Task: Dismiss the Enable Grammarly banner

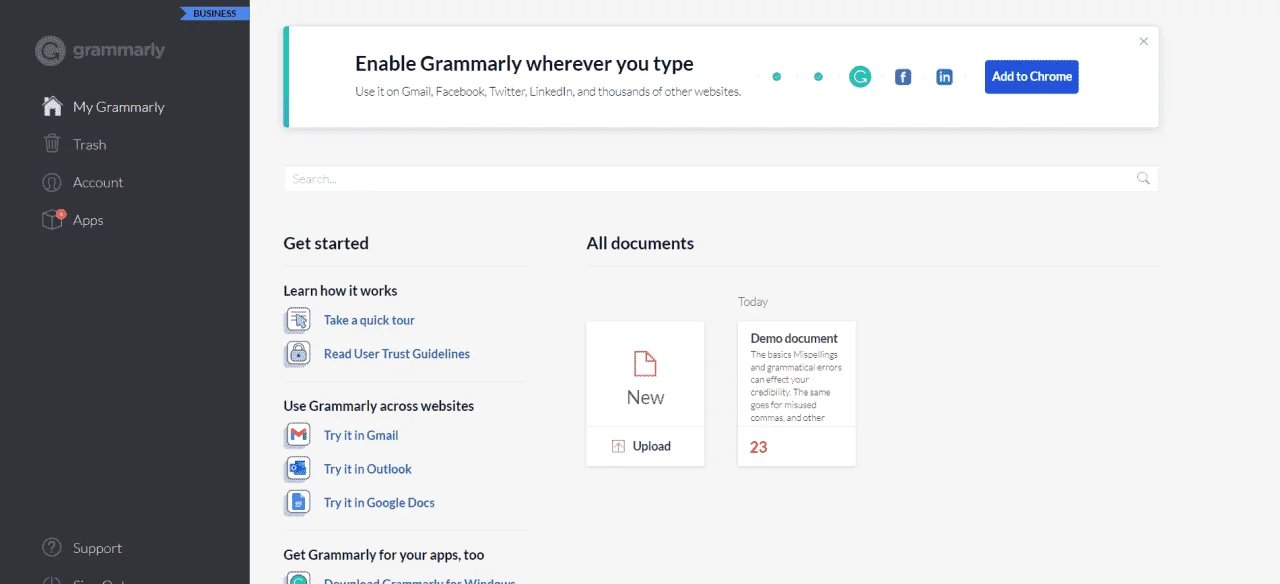Action: point(1144,41)
